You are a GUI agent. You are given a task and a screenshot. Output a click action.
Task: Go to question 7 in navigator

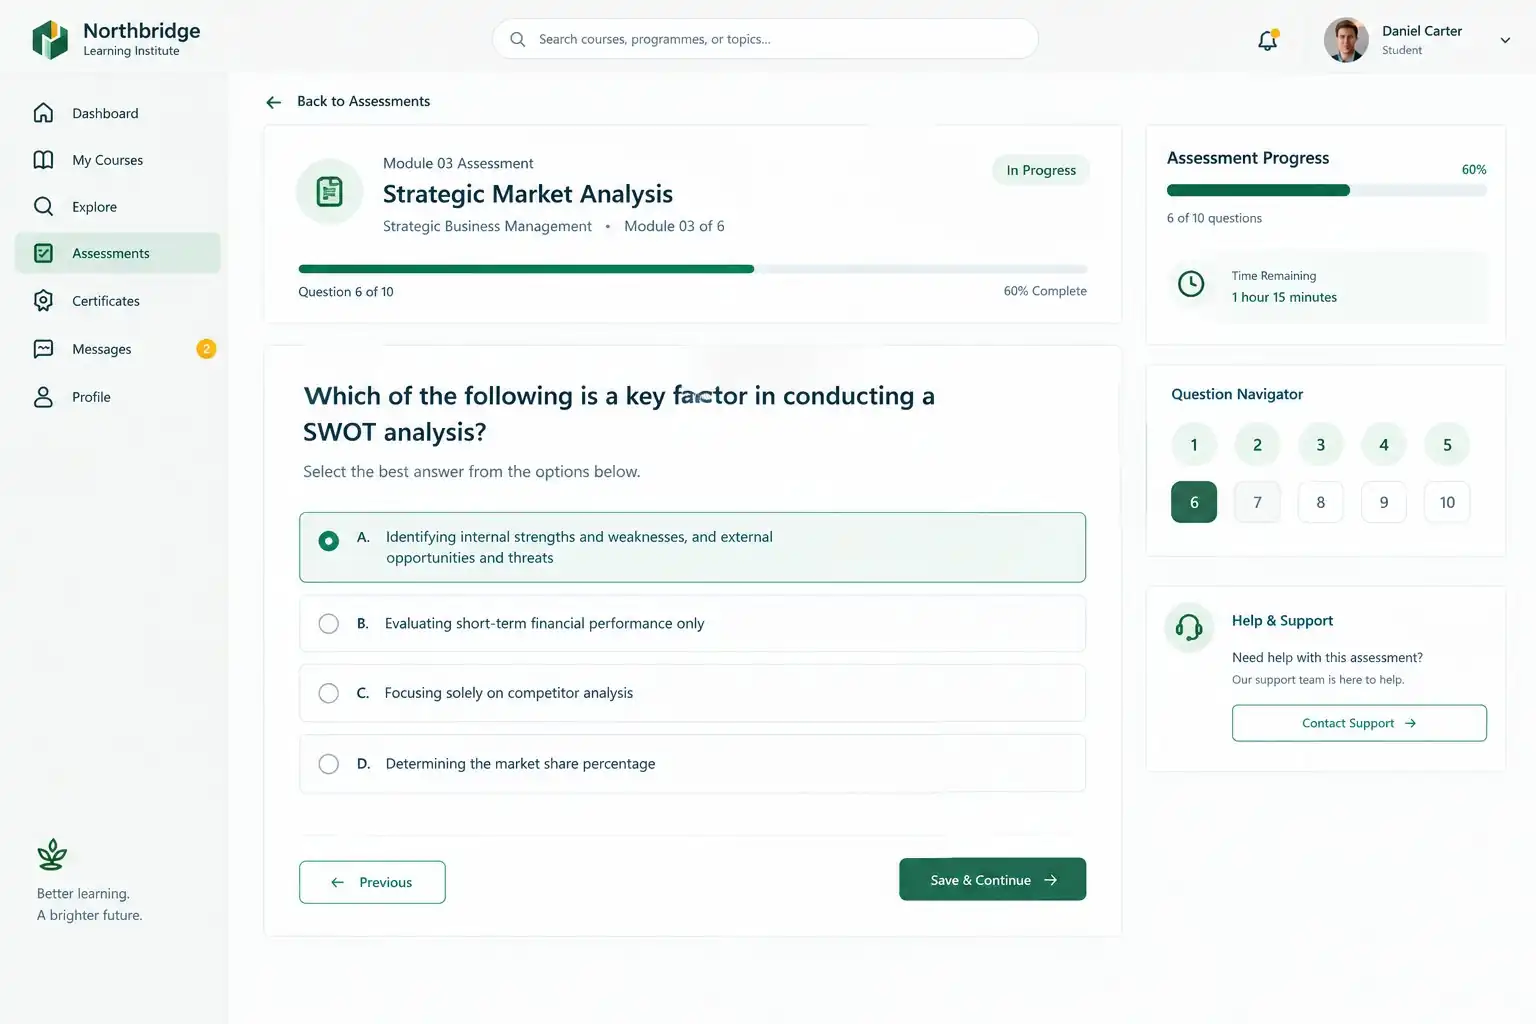click(x=1257, y=502)
